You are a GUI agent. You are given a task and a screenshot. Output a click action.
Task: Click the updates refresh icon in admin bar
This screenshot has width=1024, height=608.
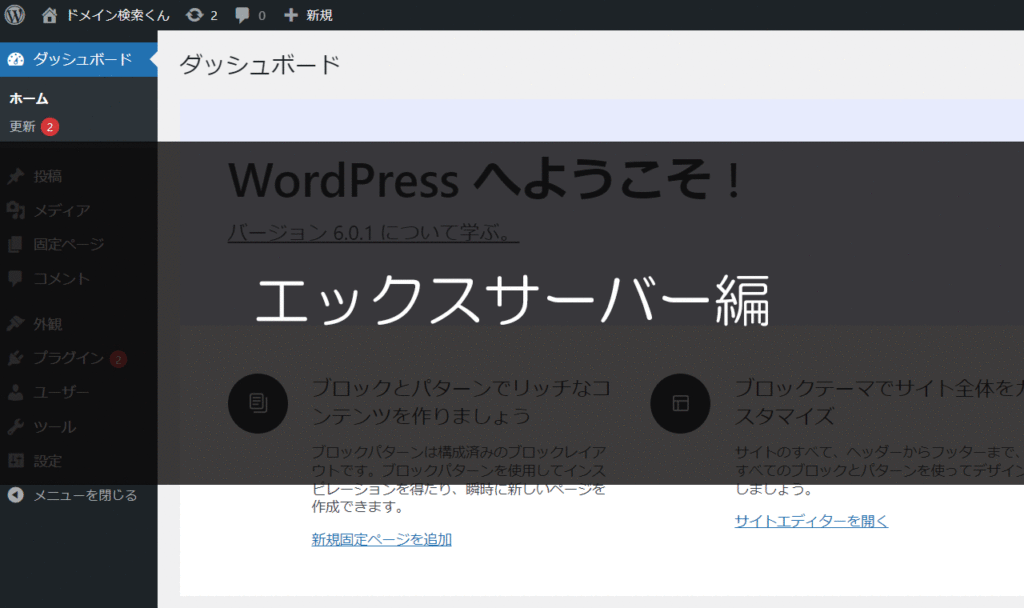pyautogui.click(x=194, y=15)
